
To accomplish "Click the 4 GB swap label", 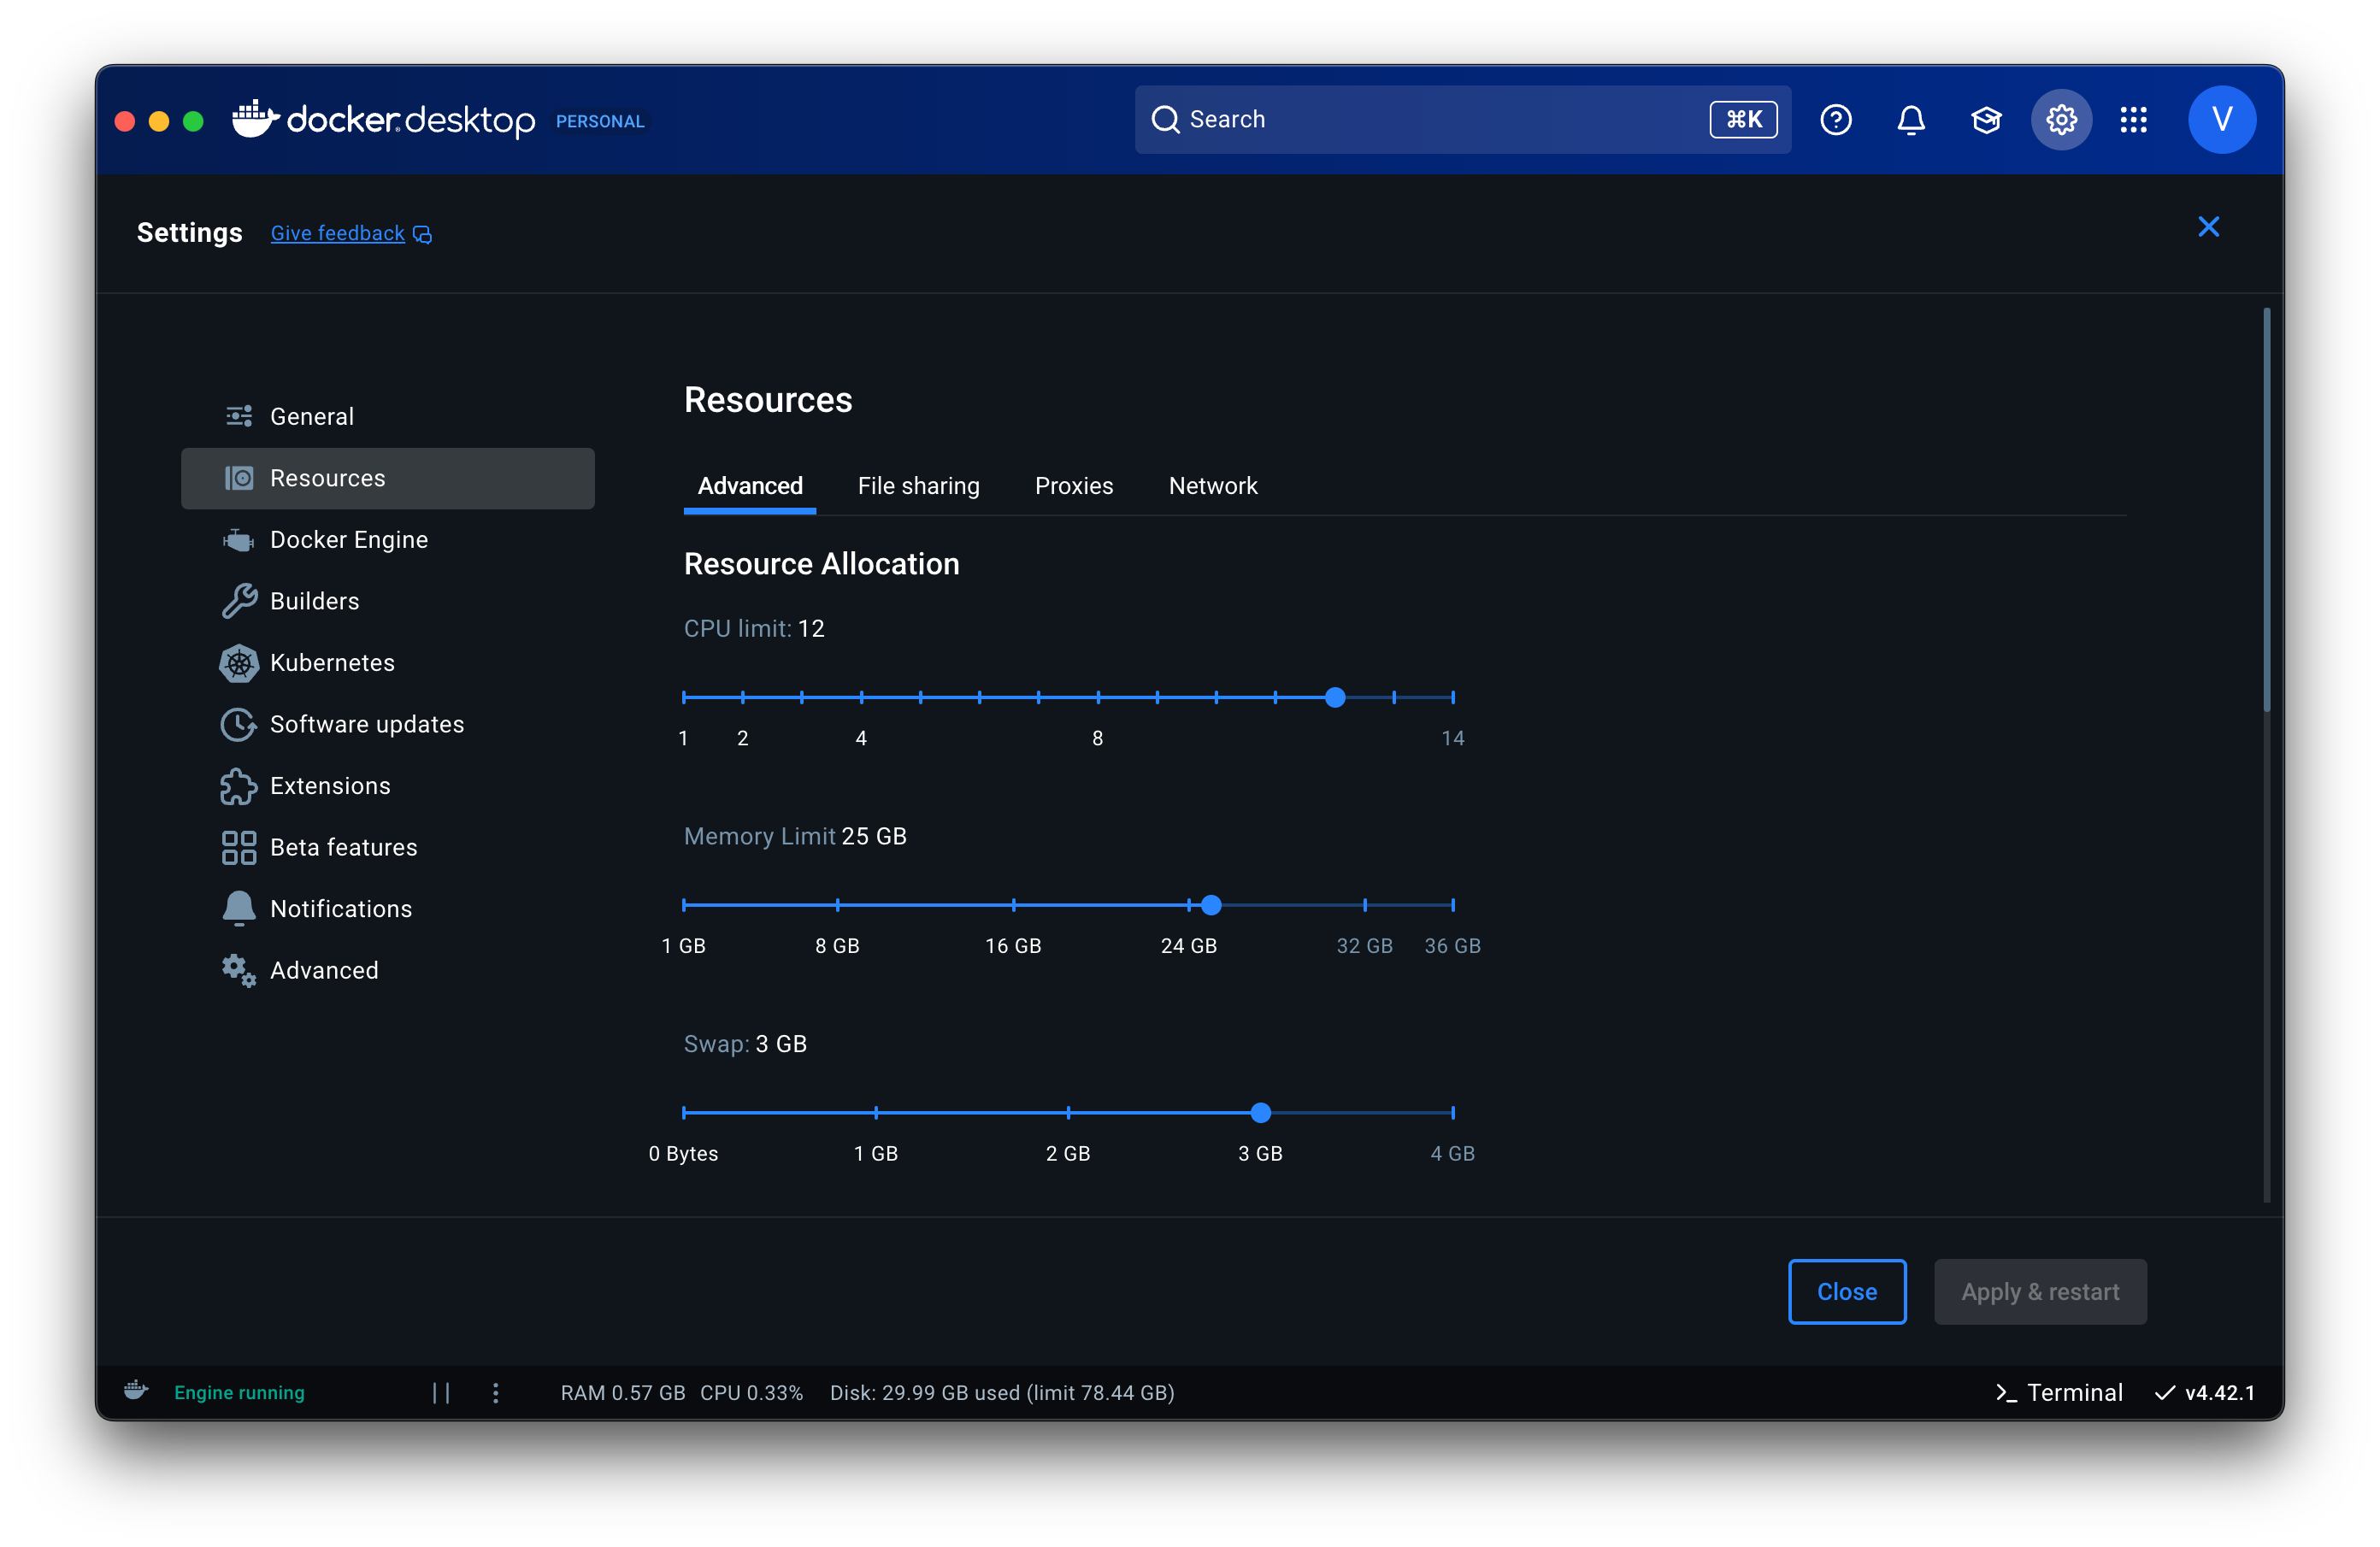I will coord(1452,1153).
